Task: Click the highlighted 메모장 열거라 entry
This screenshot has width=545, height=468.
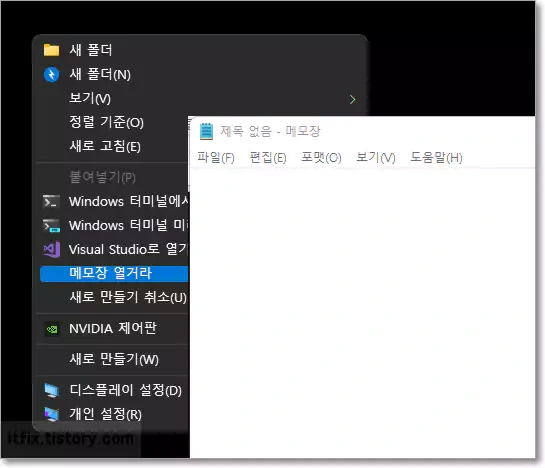Action: pyautogui.click(x=114, y=273)
